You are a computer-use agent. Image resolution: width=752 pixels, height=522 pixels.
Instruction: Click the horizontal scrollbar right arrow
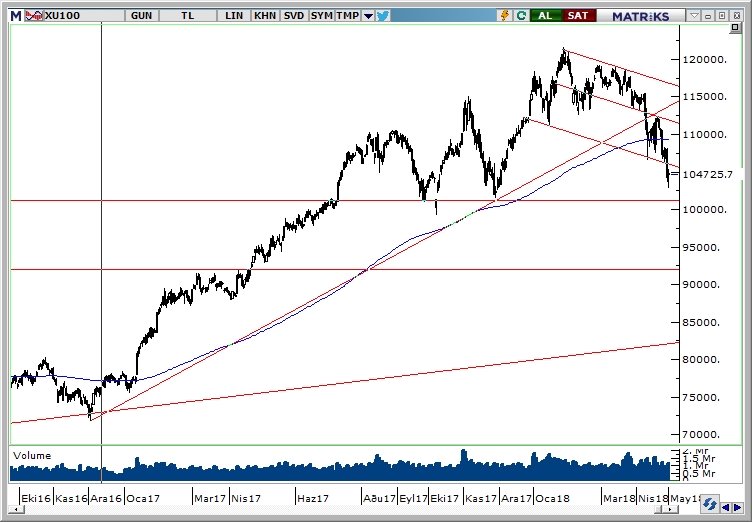669,509
